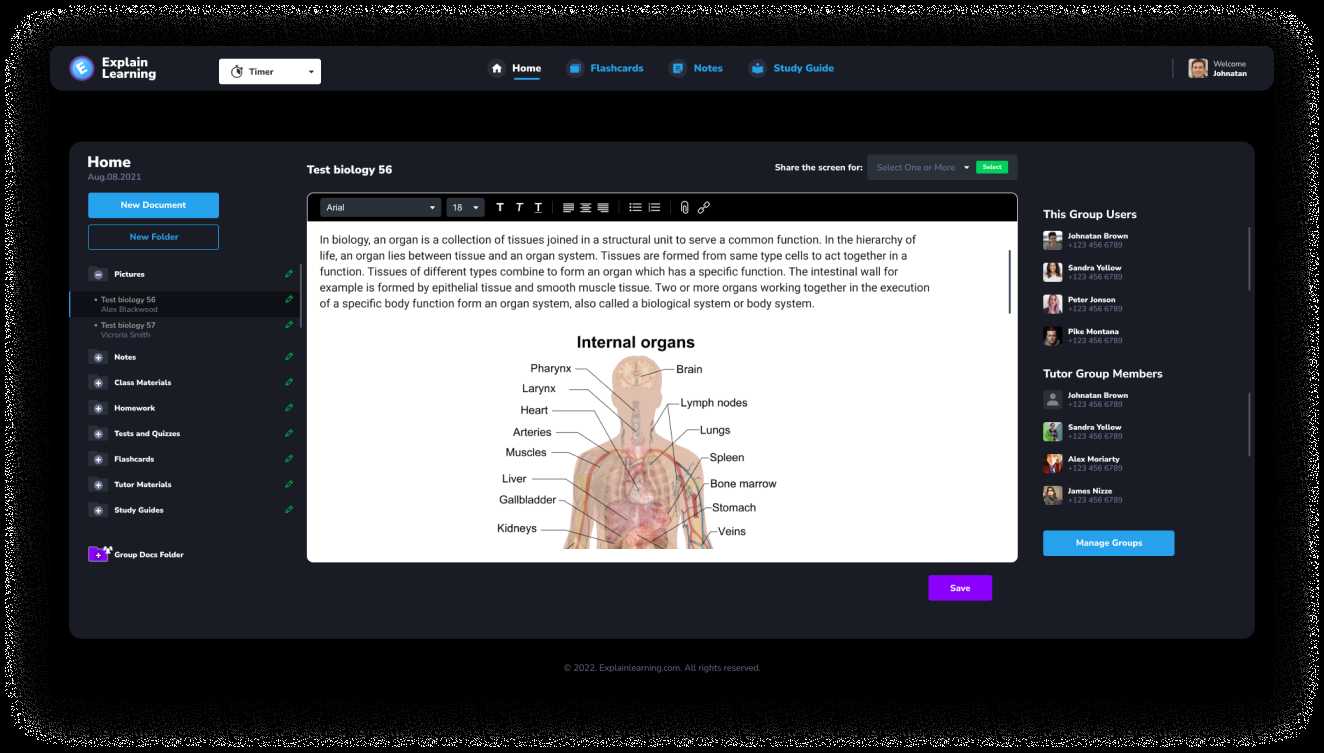Screen dimensions: 1324x753
Task: Switch to the Flashcards tab
Action: pyautogui.click(x=605, y=69)
